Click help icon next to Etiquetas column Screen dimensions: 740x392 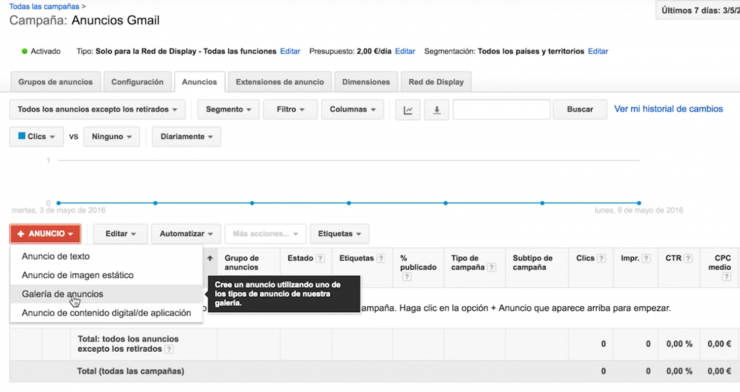click(x=381, y=258)
